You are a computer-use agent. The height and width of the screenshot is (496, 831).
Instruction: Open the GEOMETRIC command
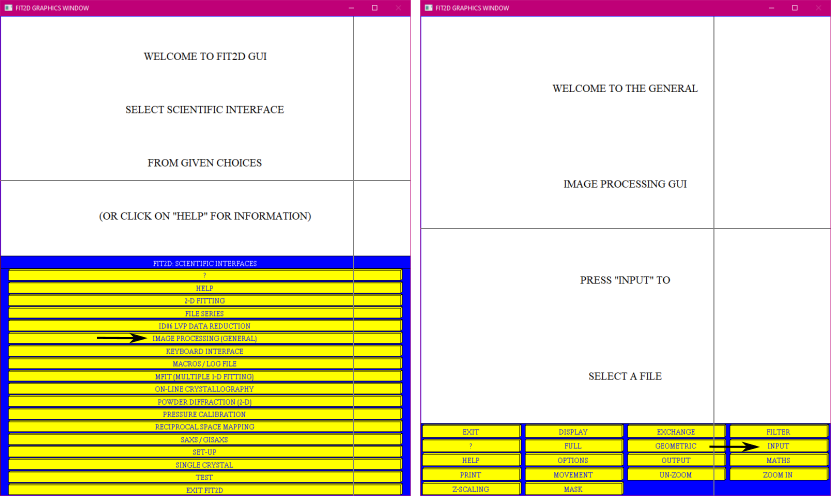click(676, 446)
